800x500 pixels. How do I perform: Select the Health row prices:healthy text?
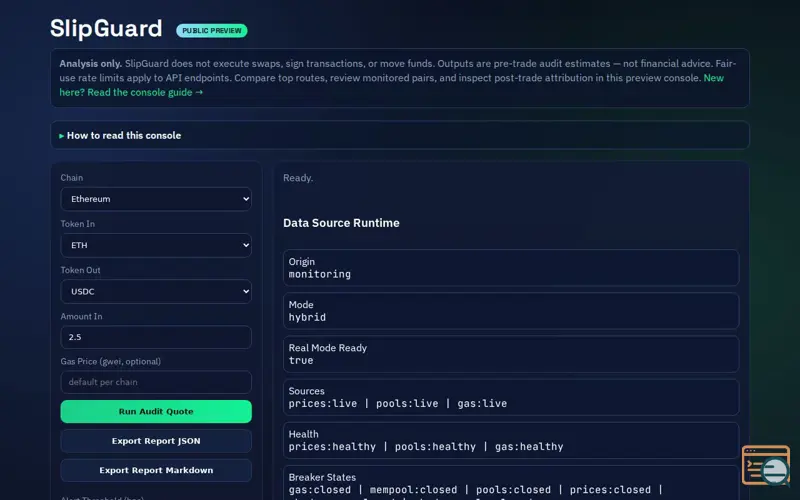point(332,447)
